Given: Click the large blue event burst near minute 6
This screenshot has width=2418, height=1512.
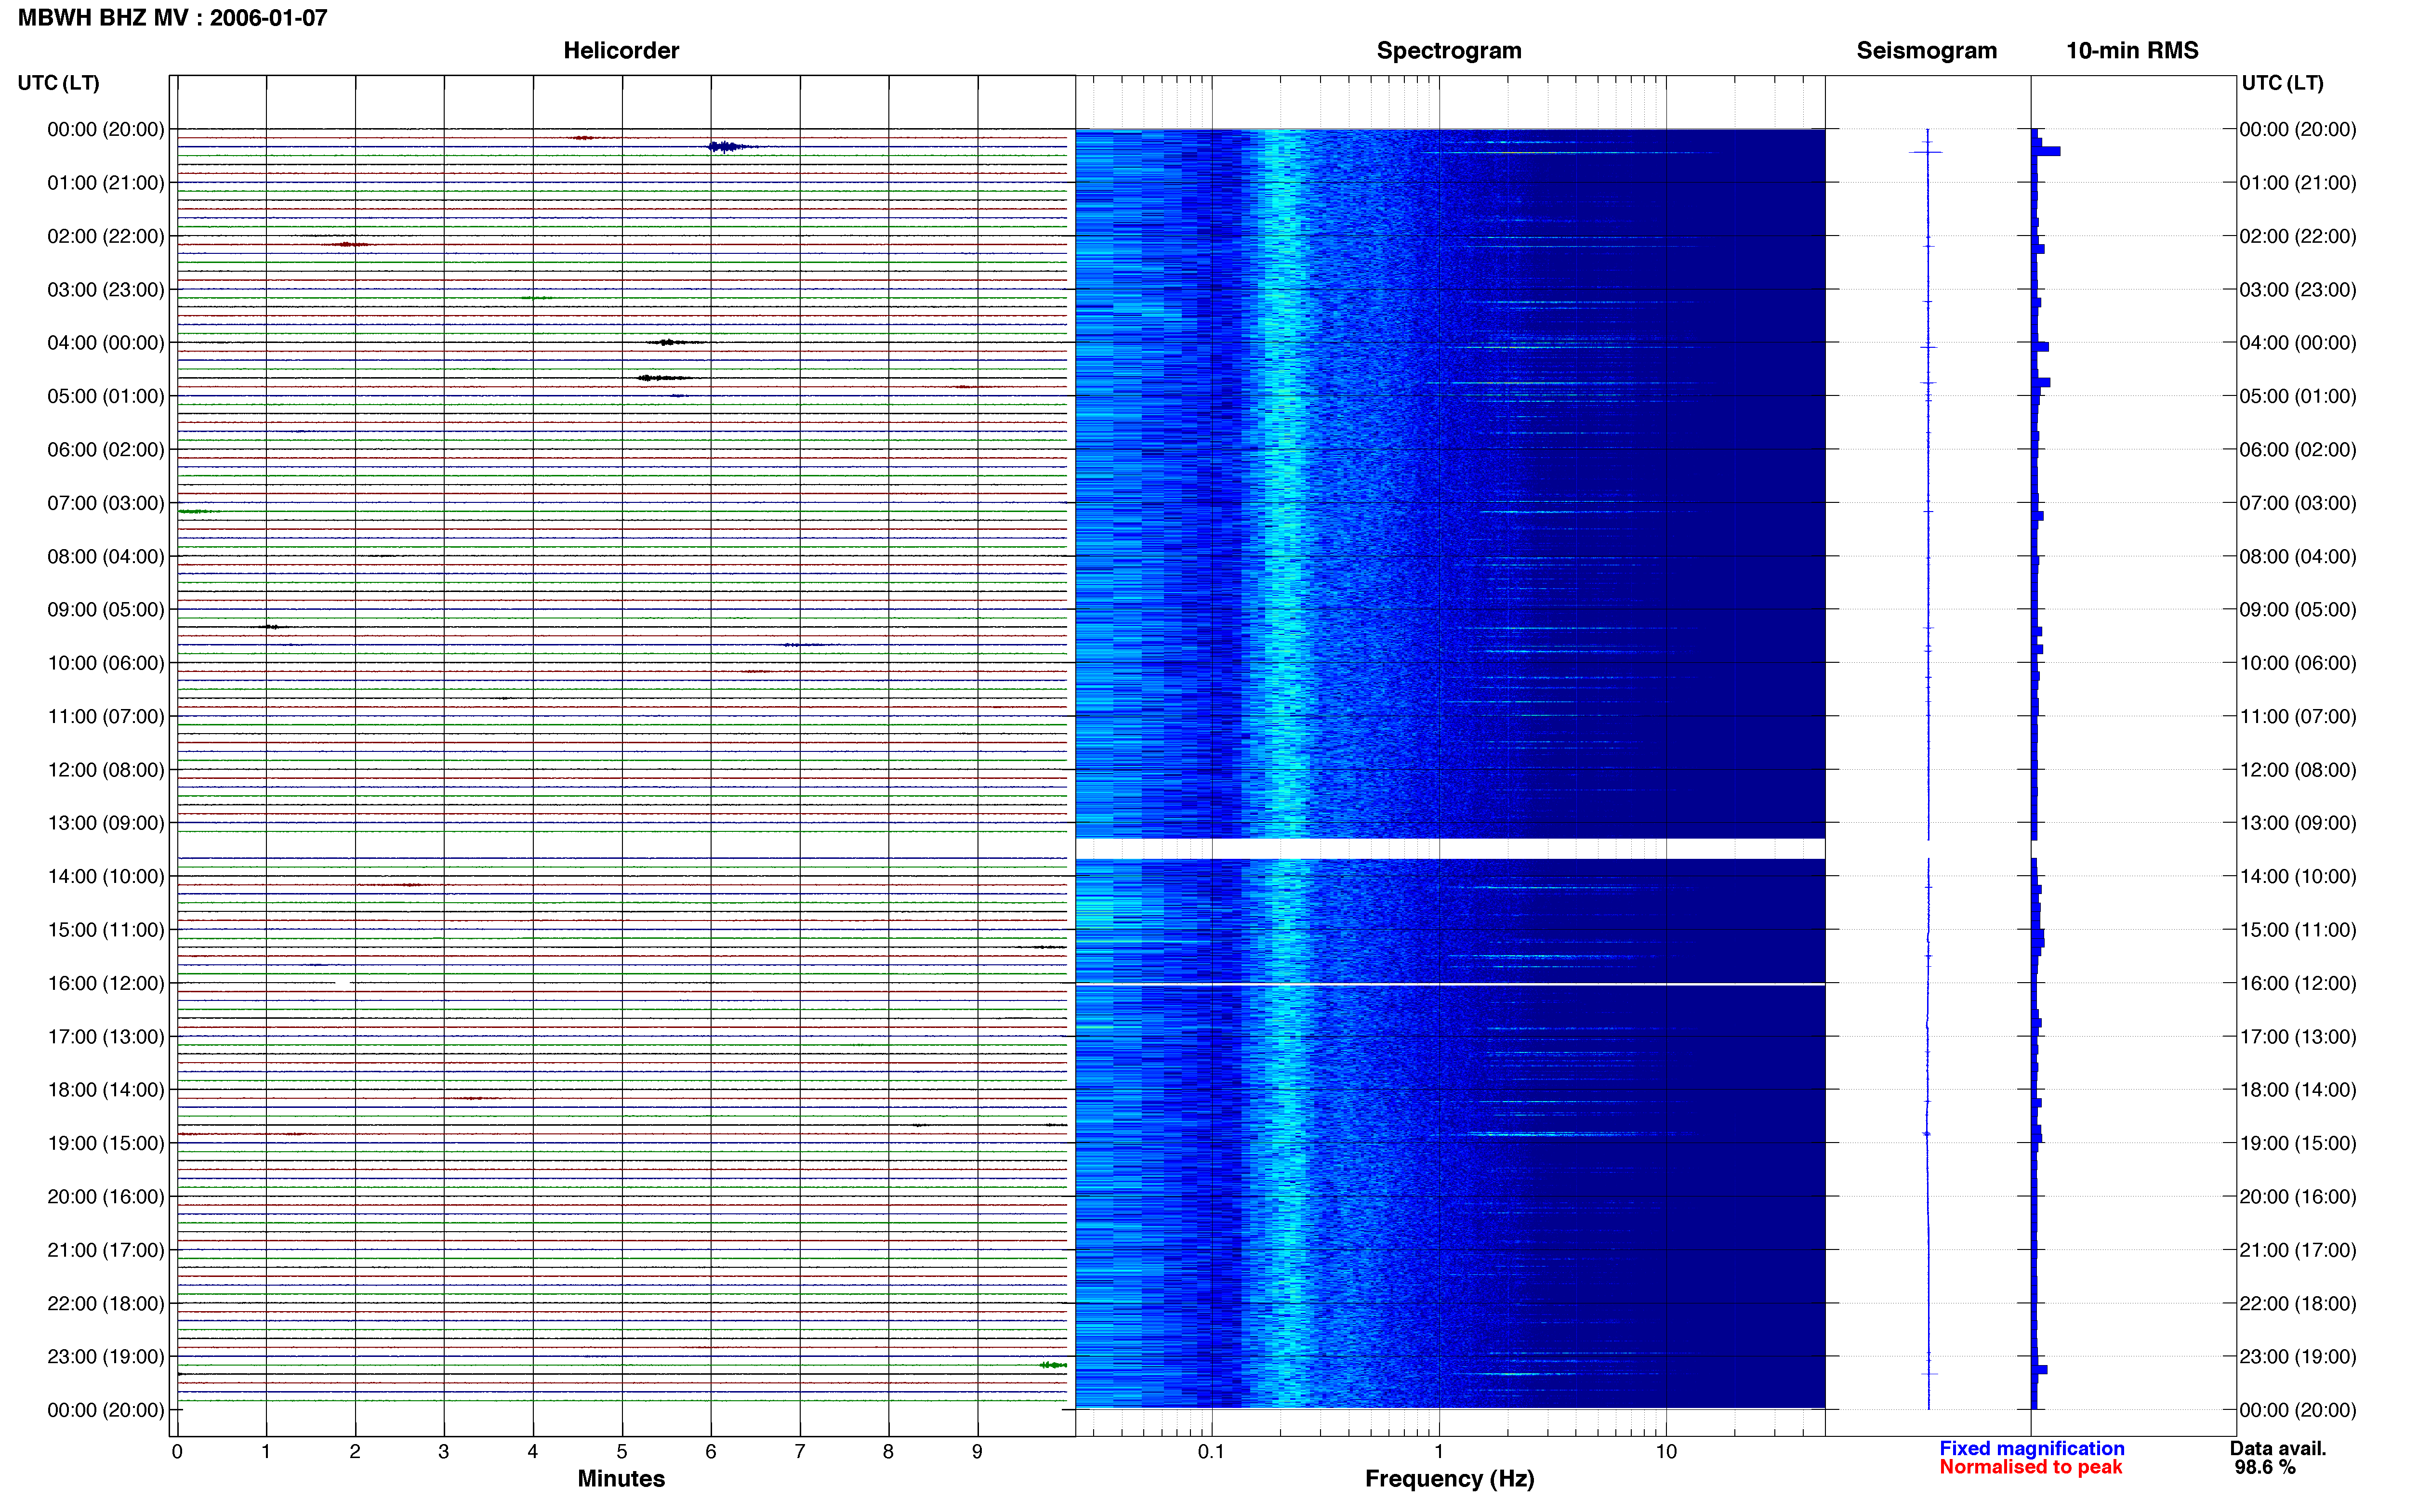Looking at the screenshot, I should click(729, 147).
